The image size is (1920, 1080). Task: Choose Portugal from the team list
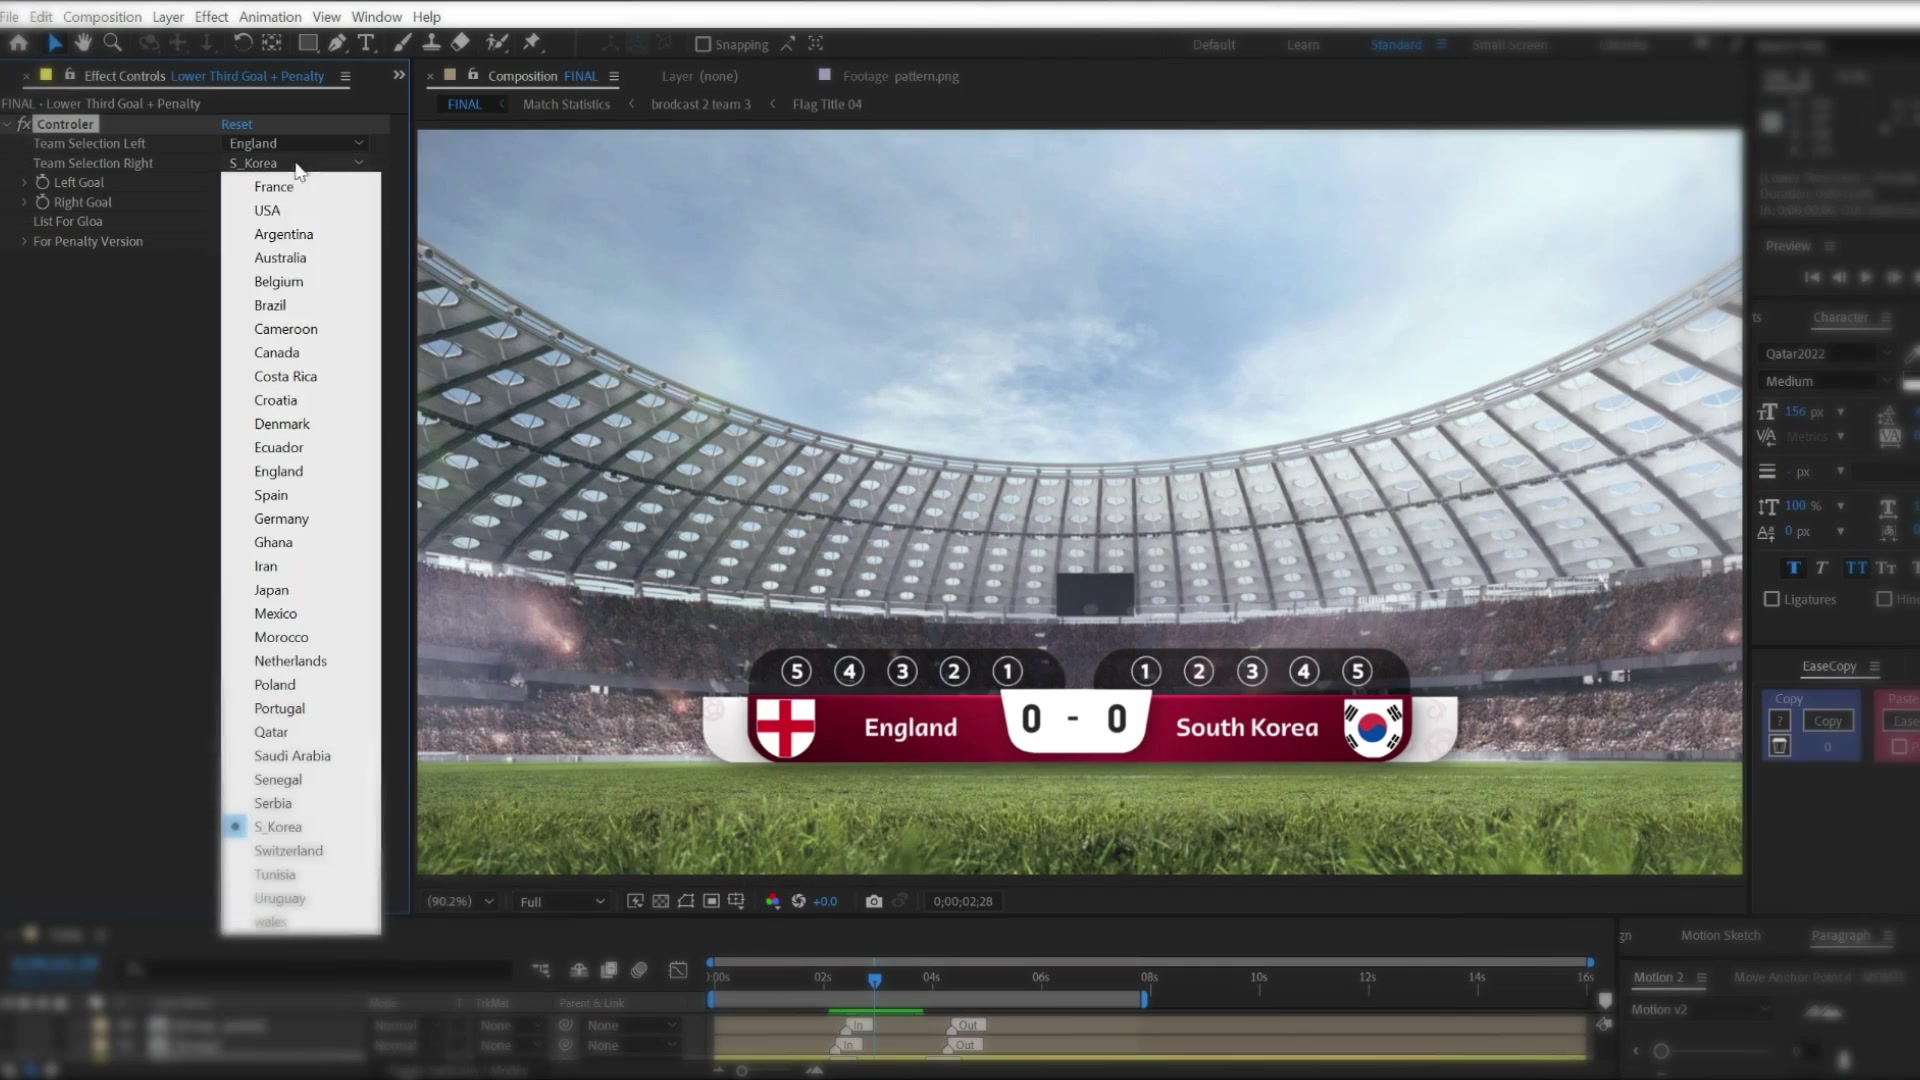tap(279, 708)
